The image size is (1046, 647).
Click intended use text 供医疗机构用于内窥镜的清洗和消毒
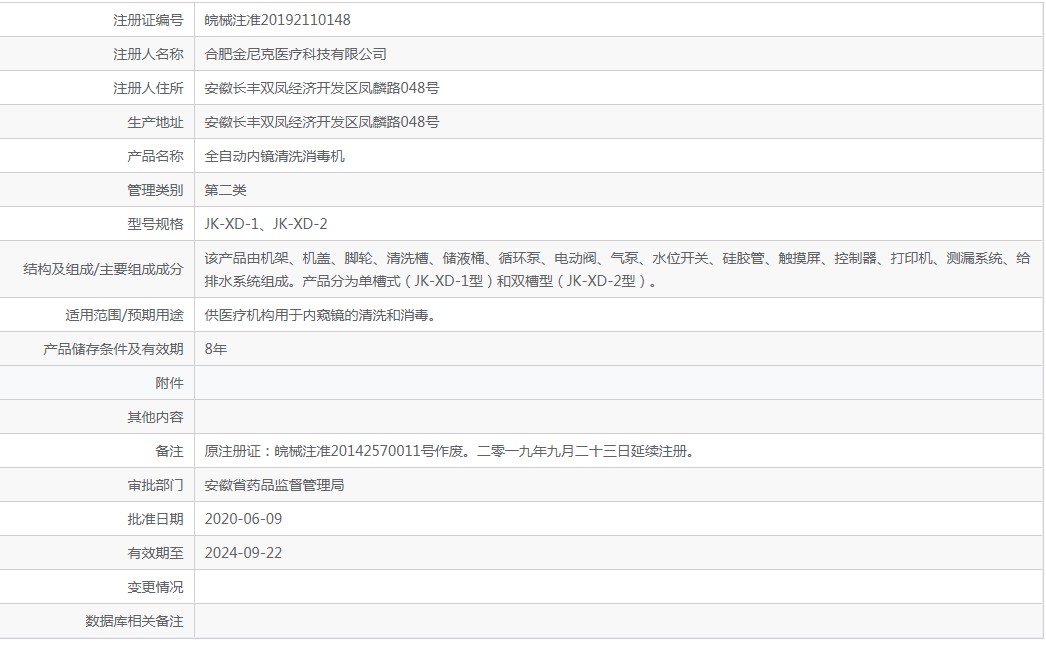coord(320,315)
